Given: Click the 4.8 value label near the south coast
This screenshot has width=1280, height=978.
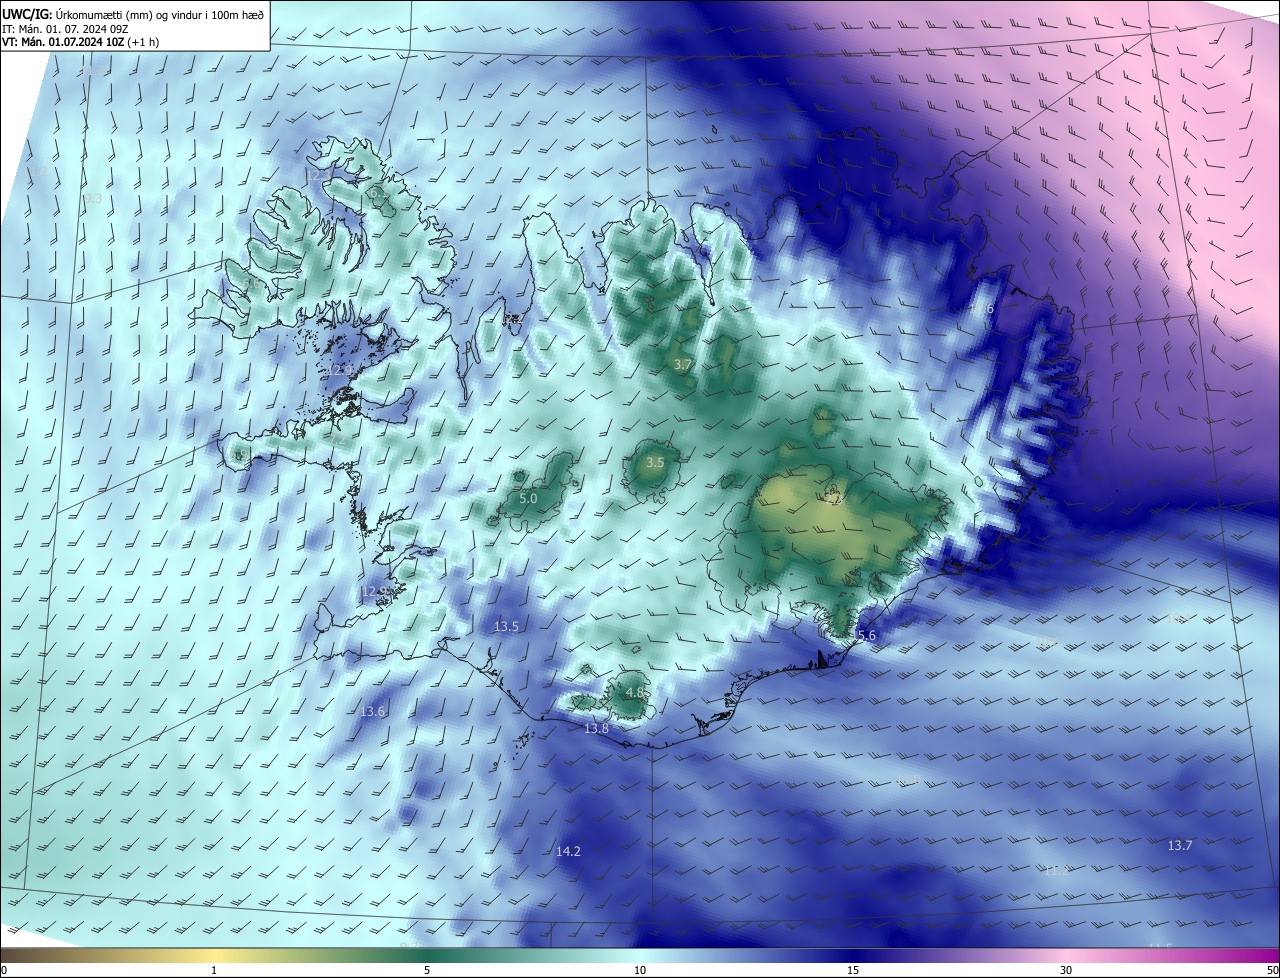Looking at the screenshot, I should pyautogui.click(x=634, y=692).
